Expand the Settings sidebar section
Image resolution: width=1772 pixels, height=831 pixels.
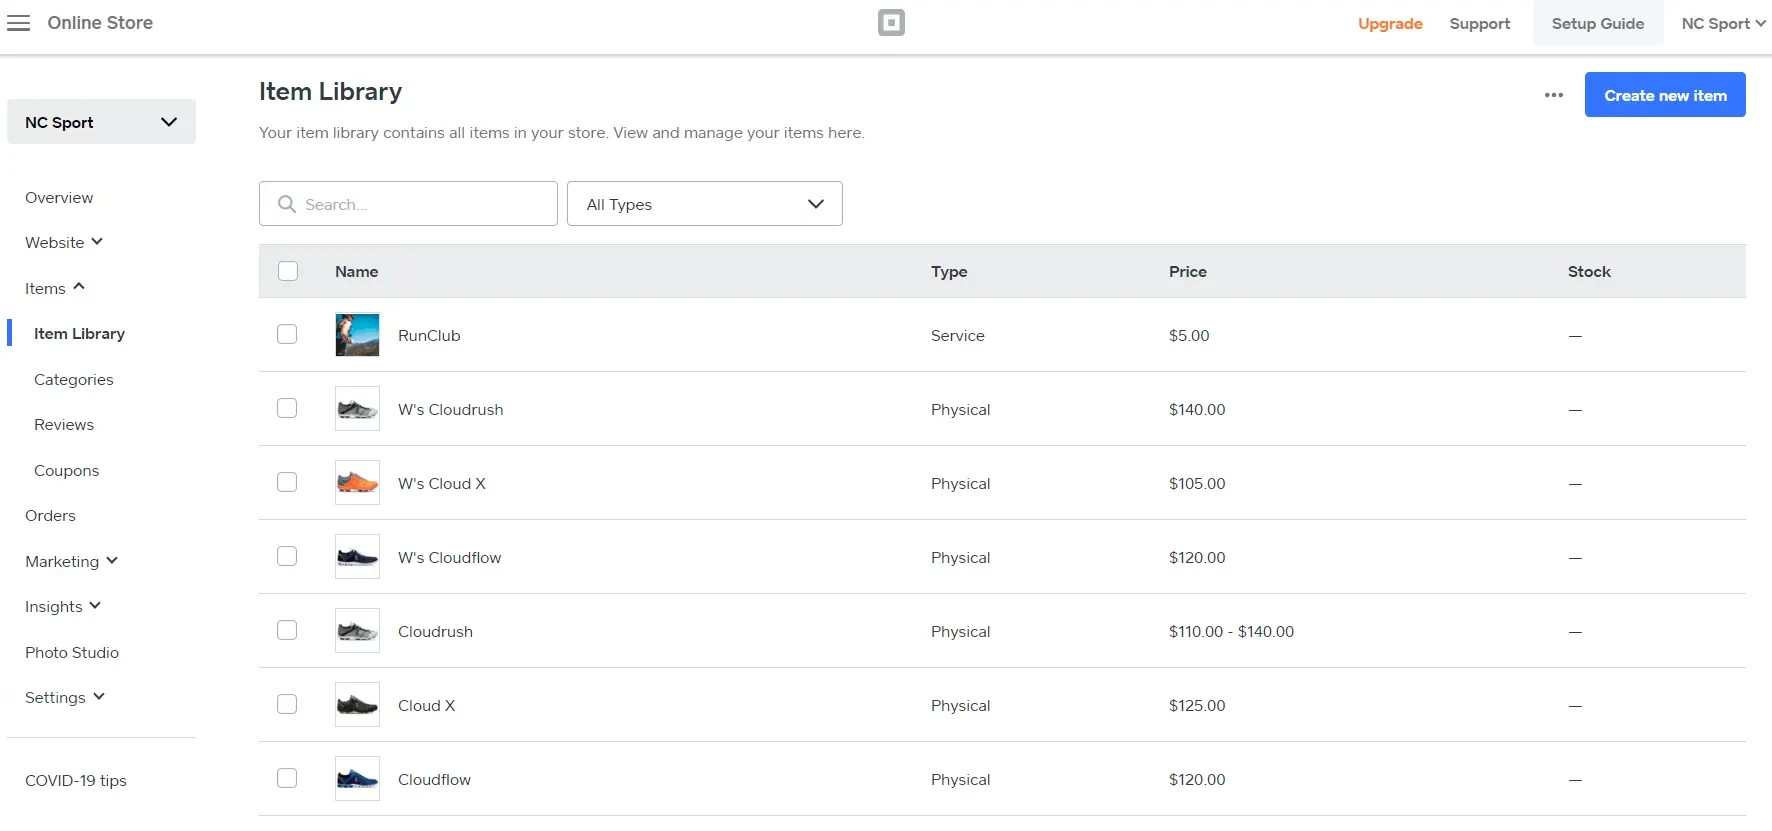pos(65,697)
